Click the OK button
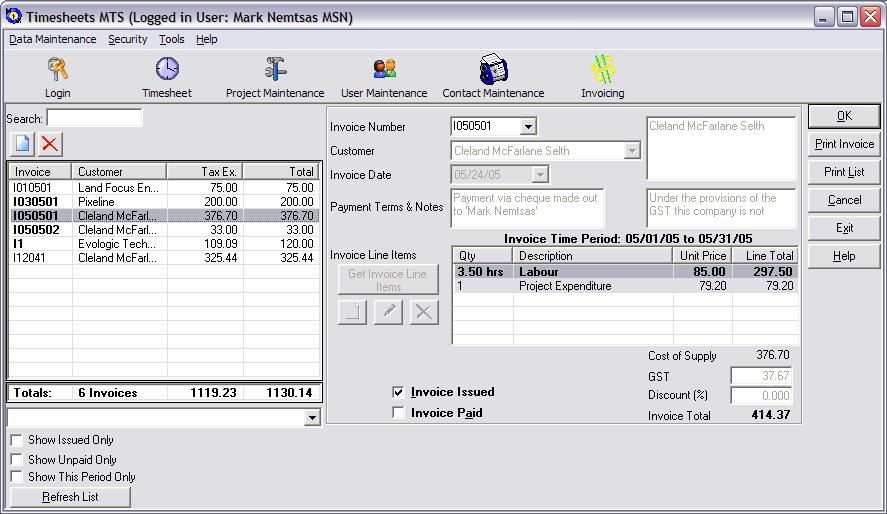This screenshot has height=514, width=887. tap(844, 116)
